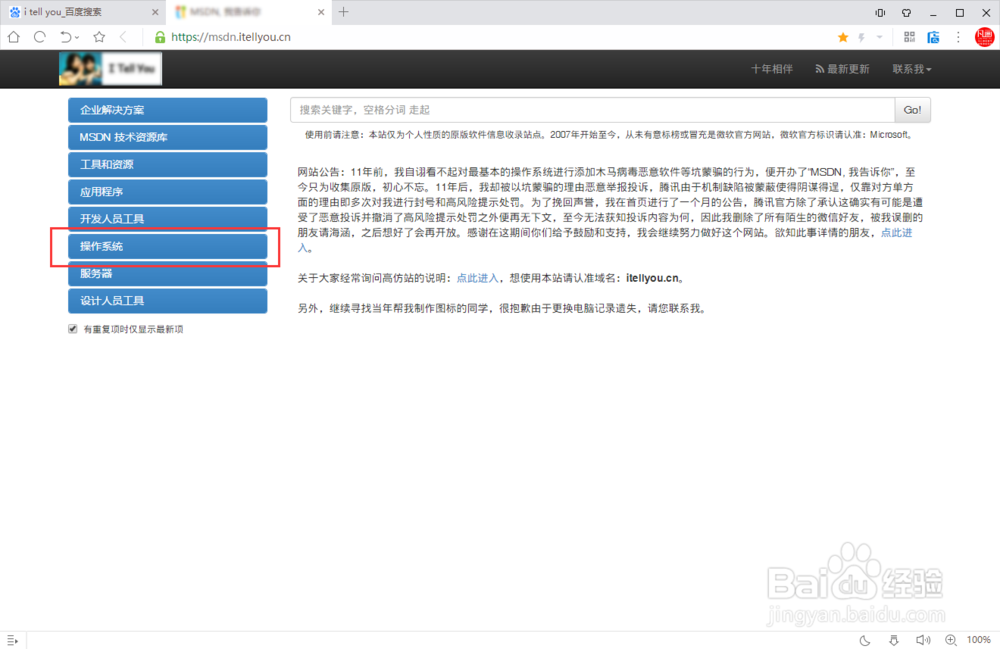Click the browser home icon
1000x649 pixels.
point(13,37)
